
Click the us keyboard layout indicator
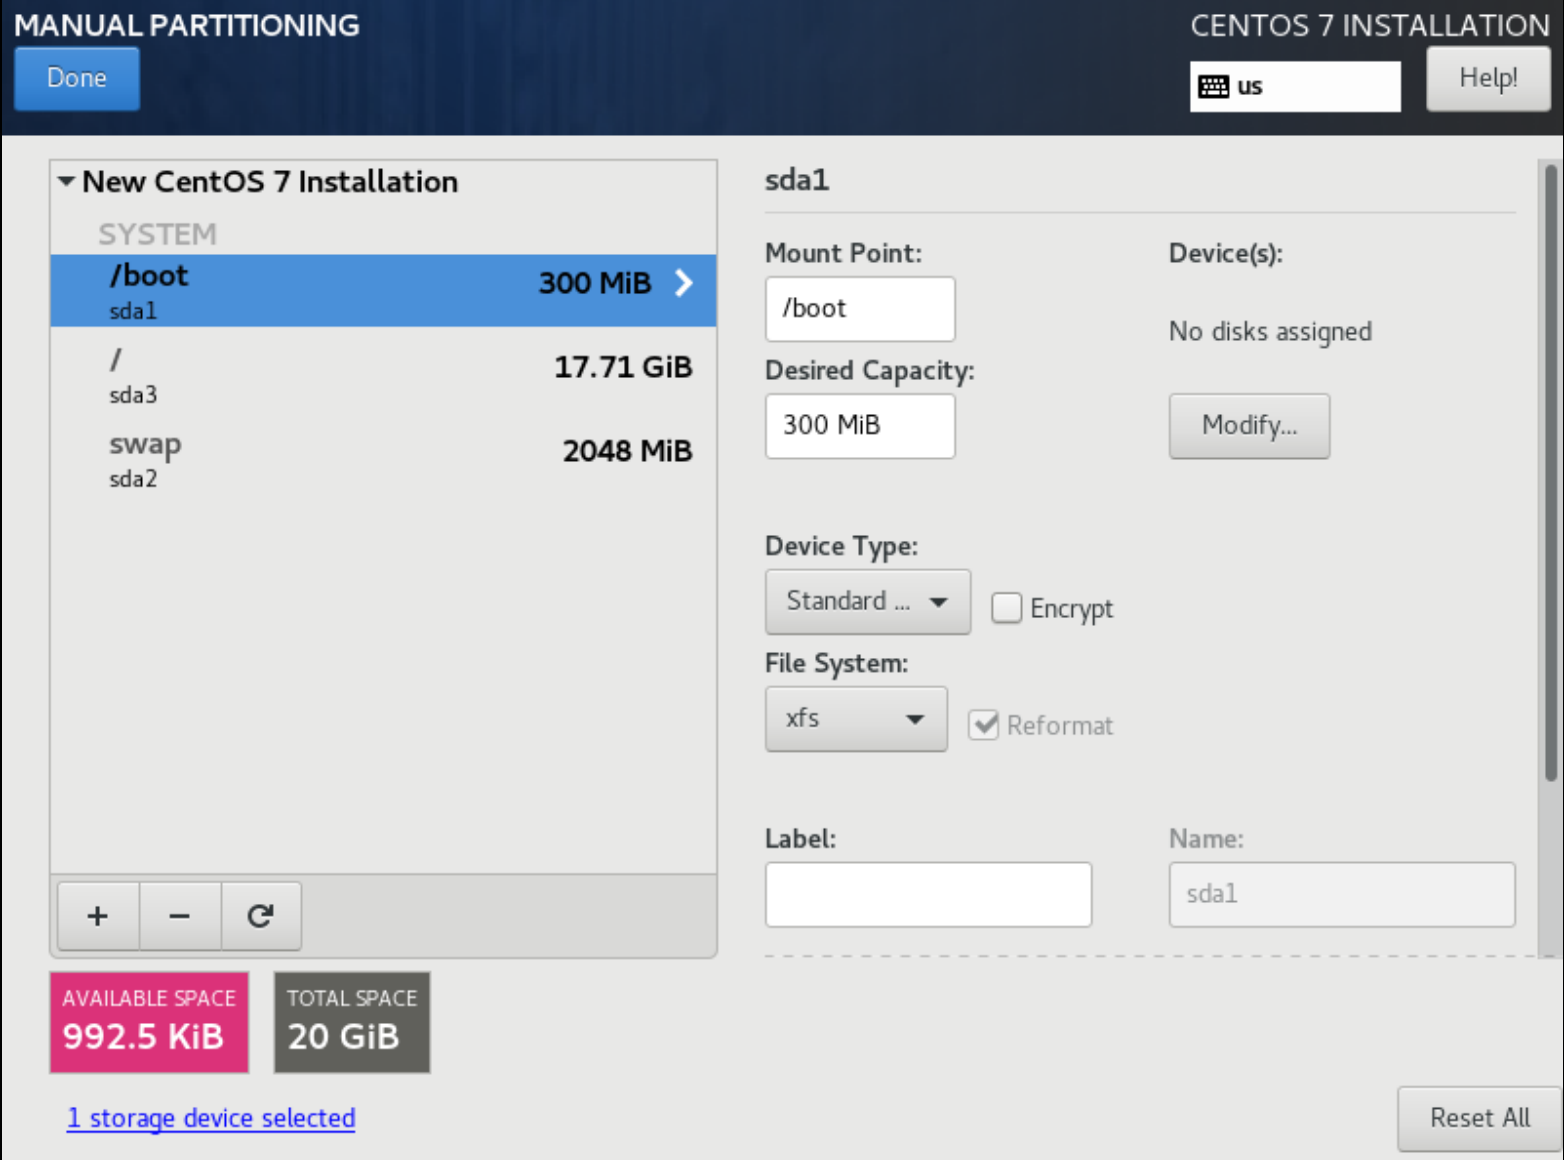point(1295,87)
